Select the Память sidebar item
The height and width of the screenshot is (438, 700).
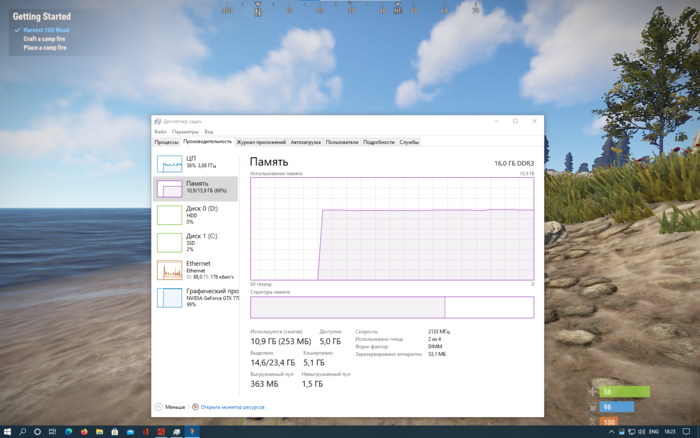pos(196,188)
